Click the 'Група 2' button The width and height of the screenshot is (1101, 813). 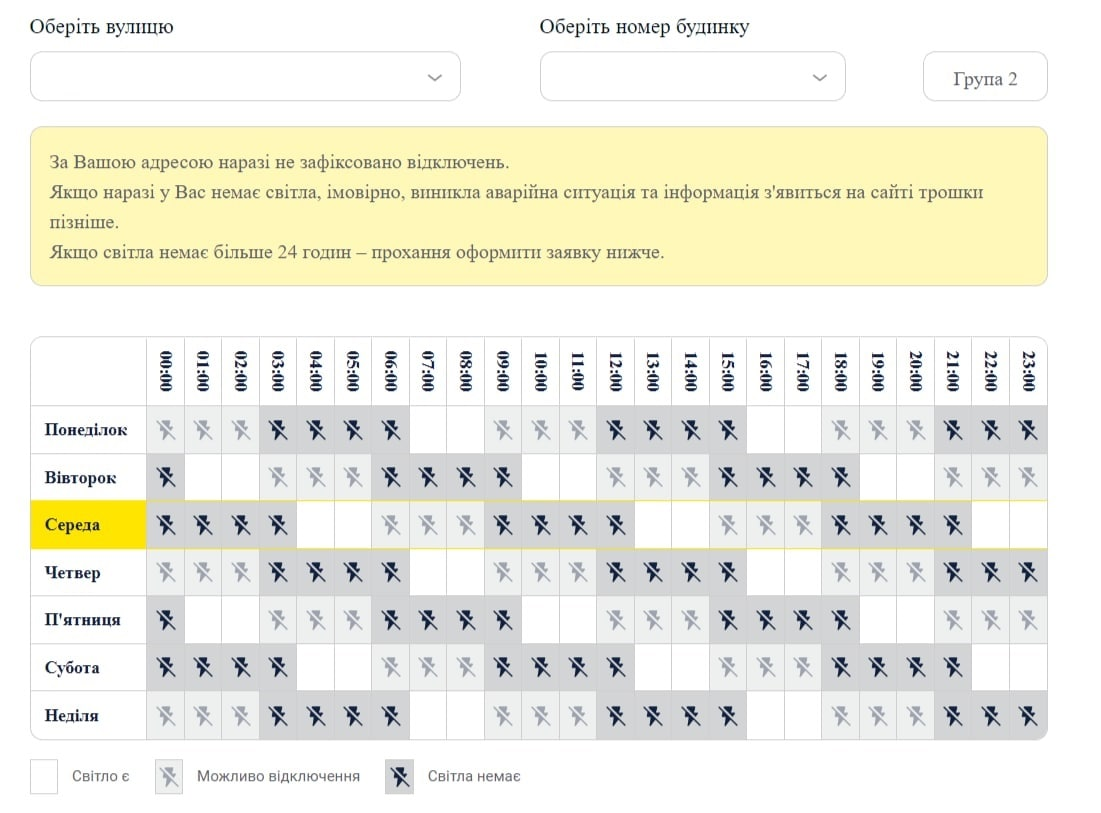point(985,78)
